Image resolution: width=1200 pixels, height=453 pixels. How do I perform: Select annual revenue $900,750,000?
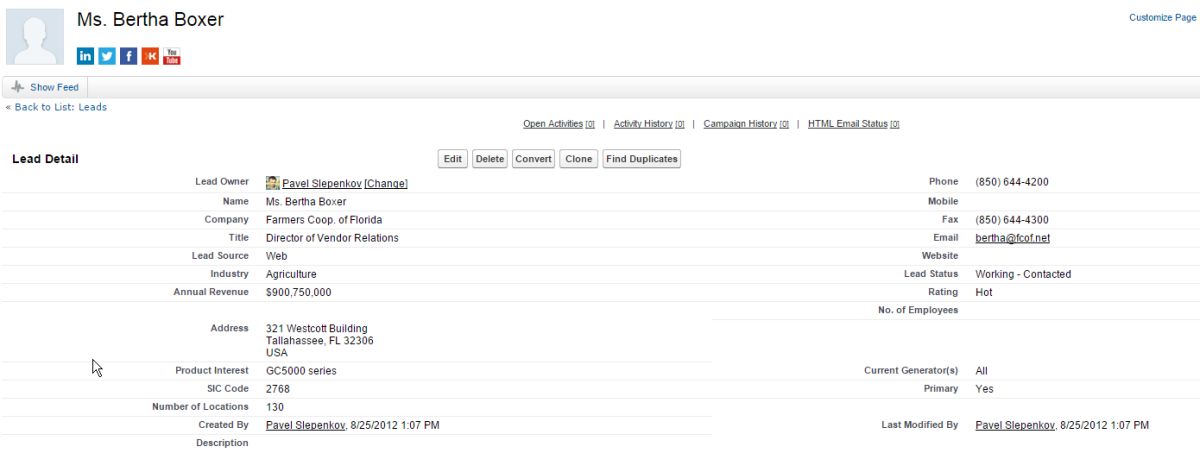pos(299,293)
